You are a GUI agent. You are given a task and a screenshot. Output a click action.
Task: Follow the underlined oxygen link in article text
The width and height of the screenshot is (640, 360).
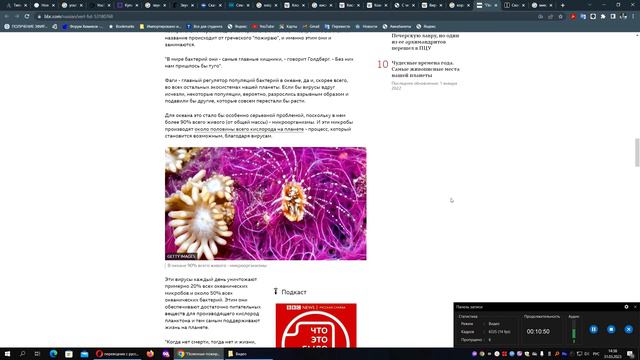pyautogui.click(x=249, y=129)
